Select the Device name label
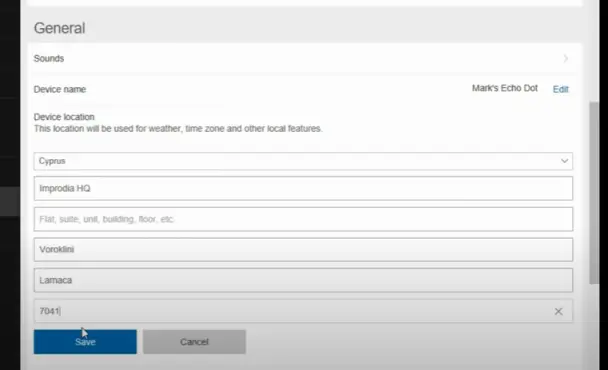The image size is (608, 370). pos(60,89)
